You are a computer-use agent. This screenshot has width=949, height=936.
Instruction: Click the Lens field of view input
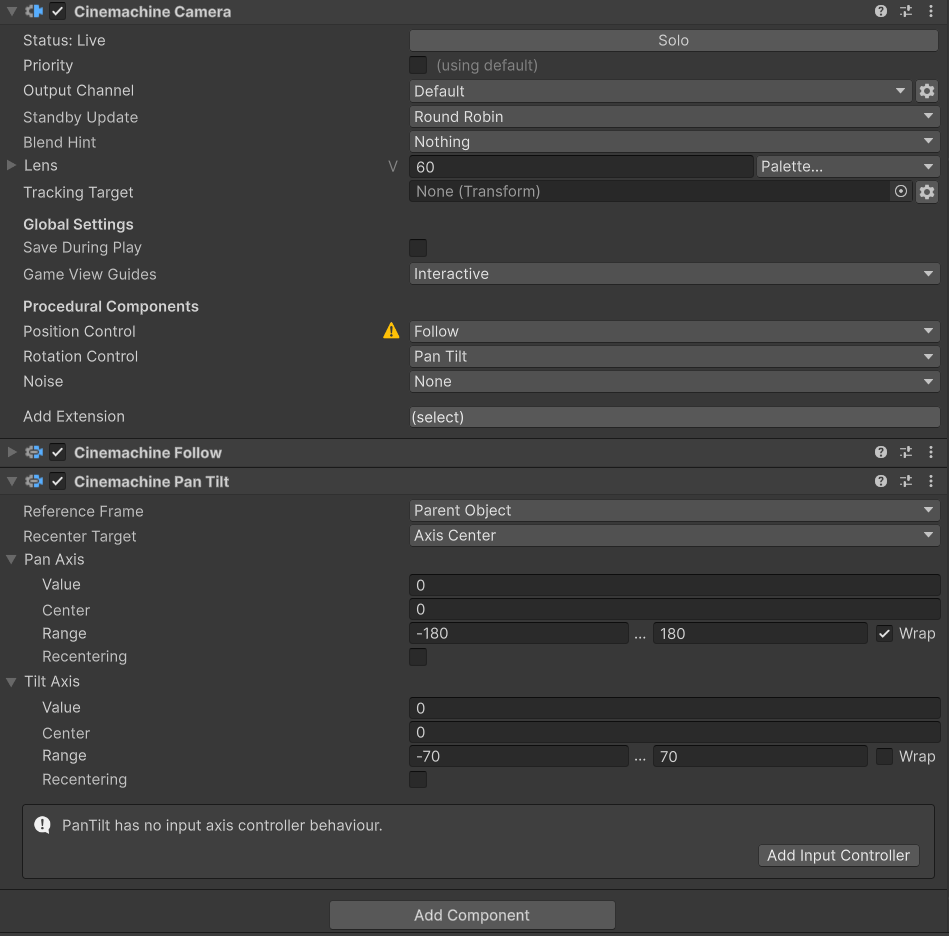(581, 166)
